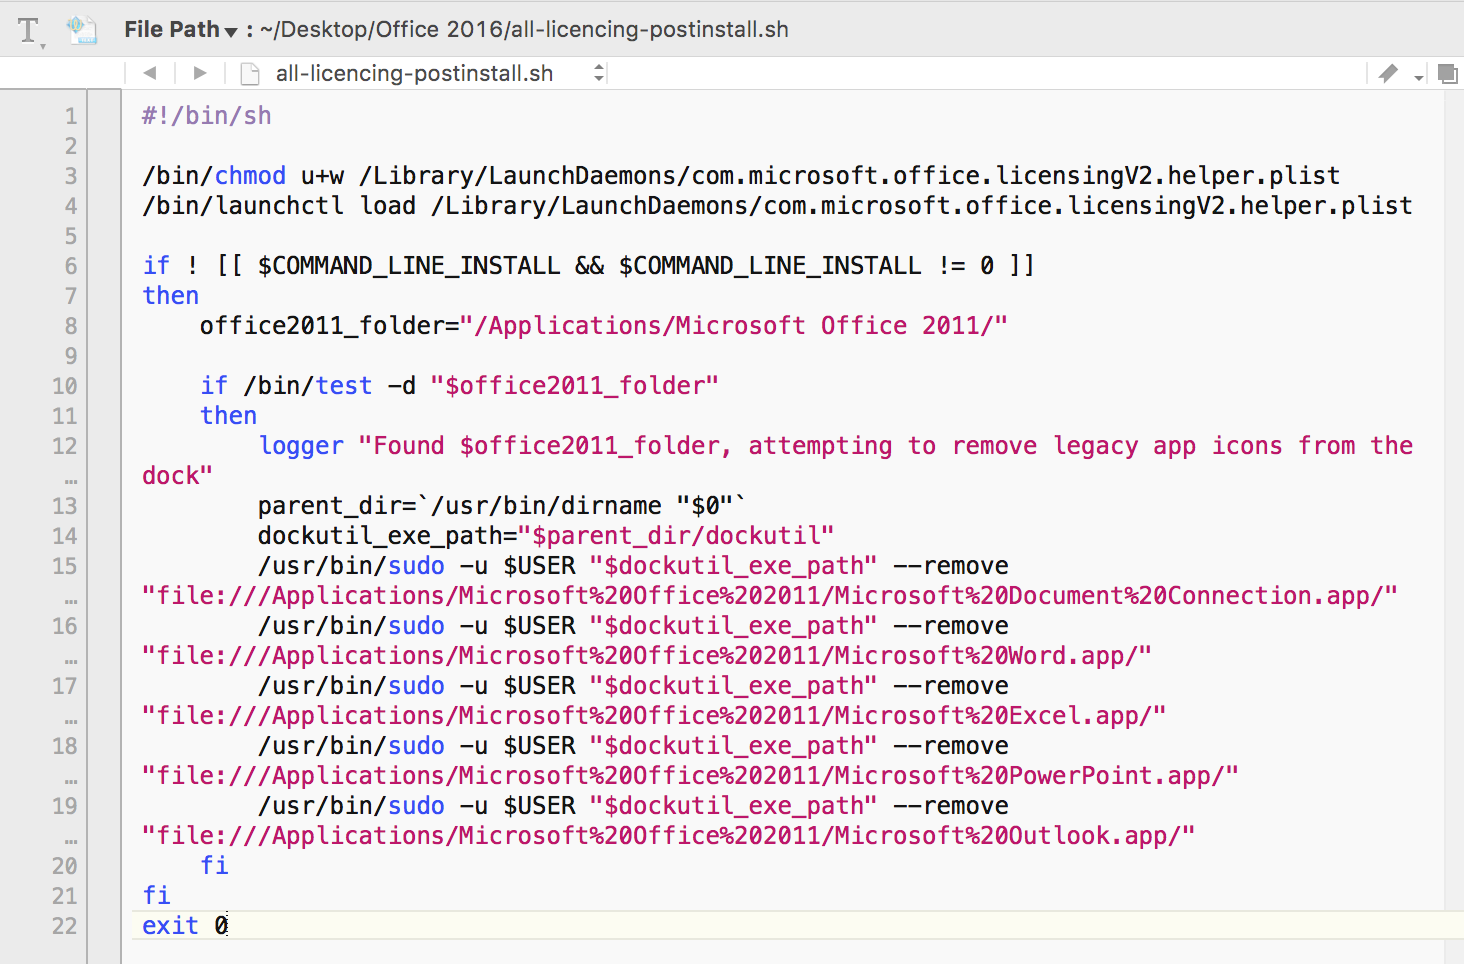Image resolution: width=1464 pixels, height=964 pixels.
Task: Click the word launchctl on line 4
Action: 280,206
